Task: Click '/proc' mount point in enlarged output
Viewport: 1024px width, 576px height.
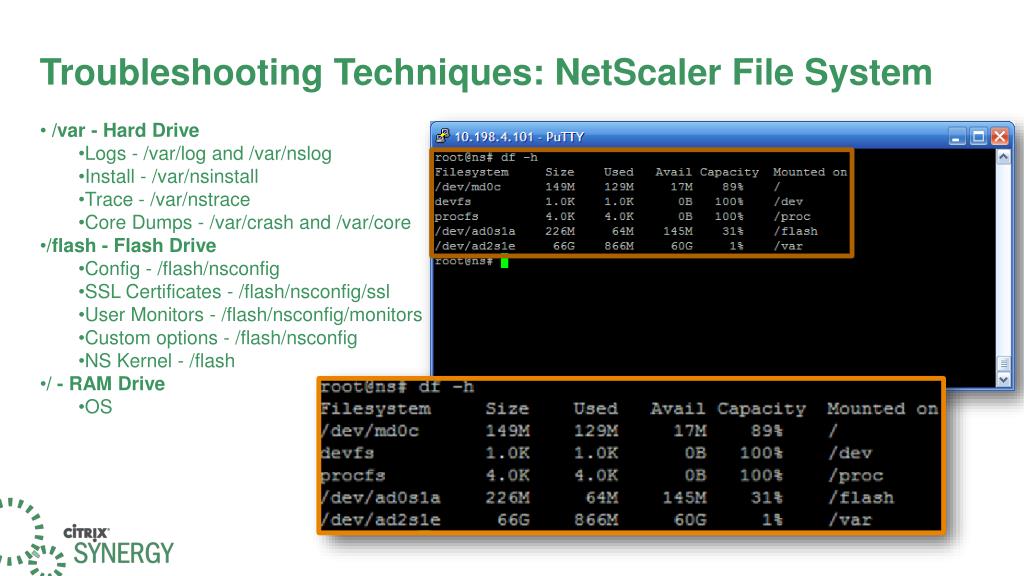Action: (x=856, y=475)
